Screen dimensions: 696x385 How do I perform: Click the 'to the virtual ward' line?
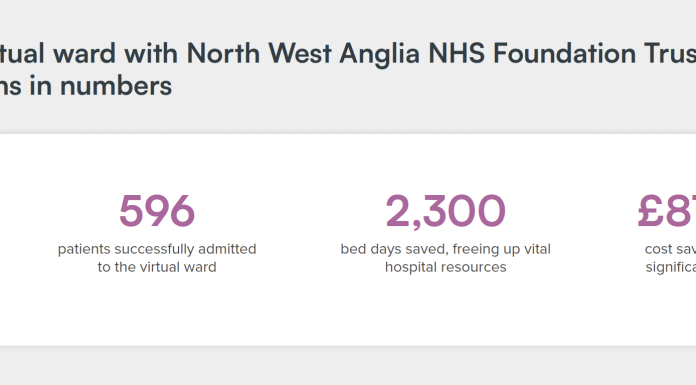tap(157, 267)
